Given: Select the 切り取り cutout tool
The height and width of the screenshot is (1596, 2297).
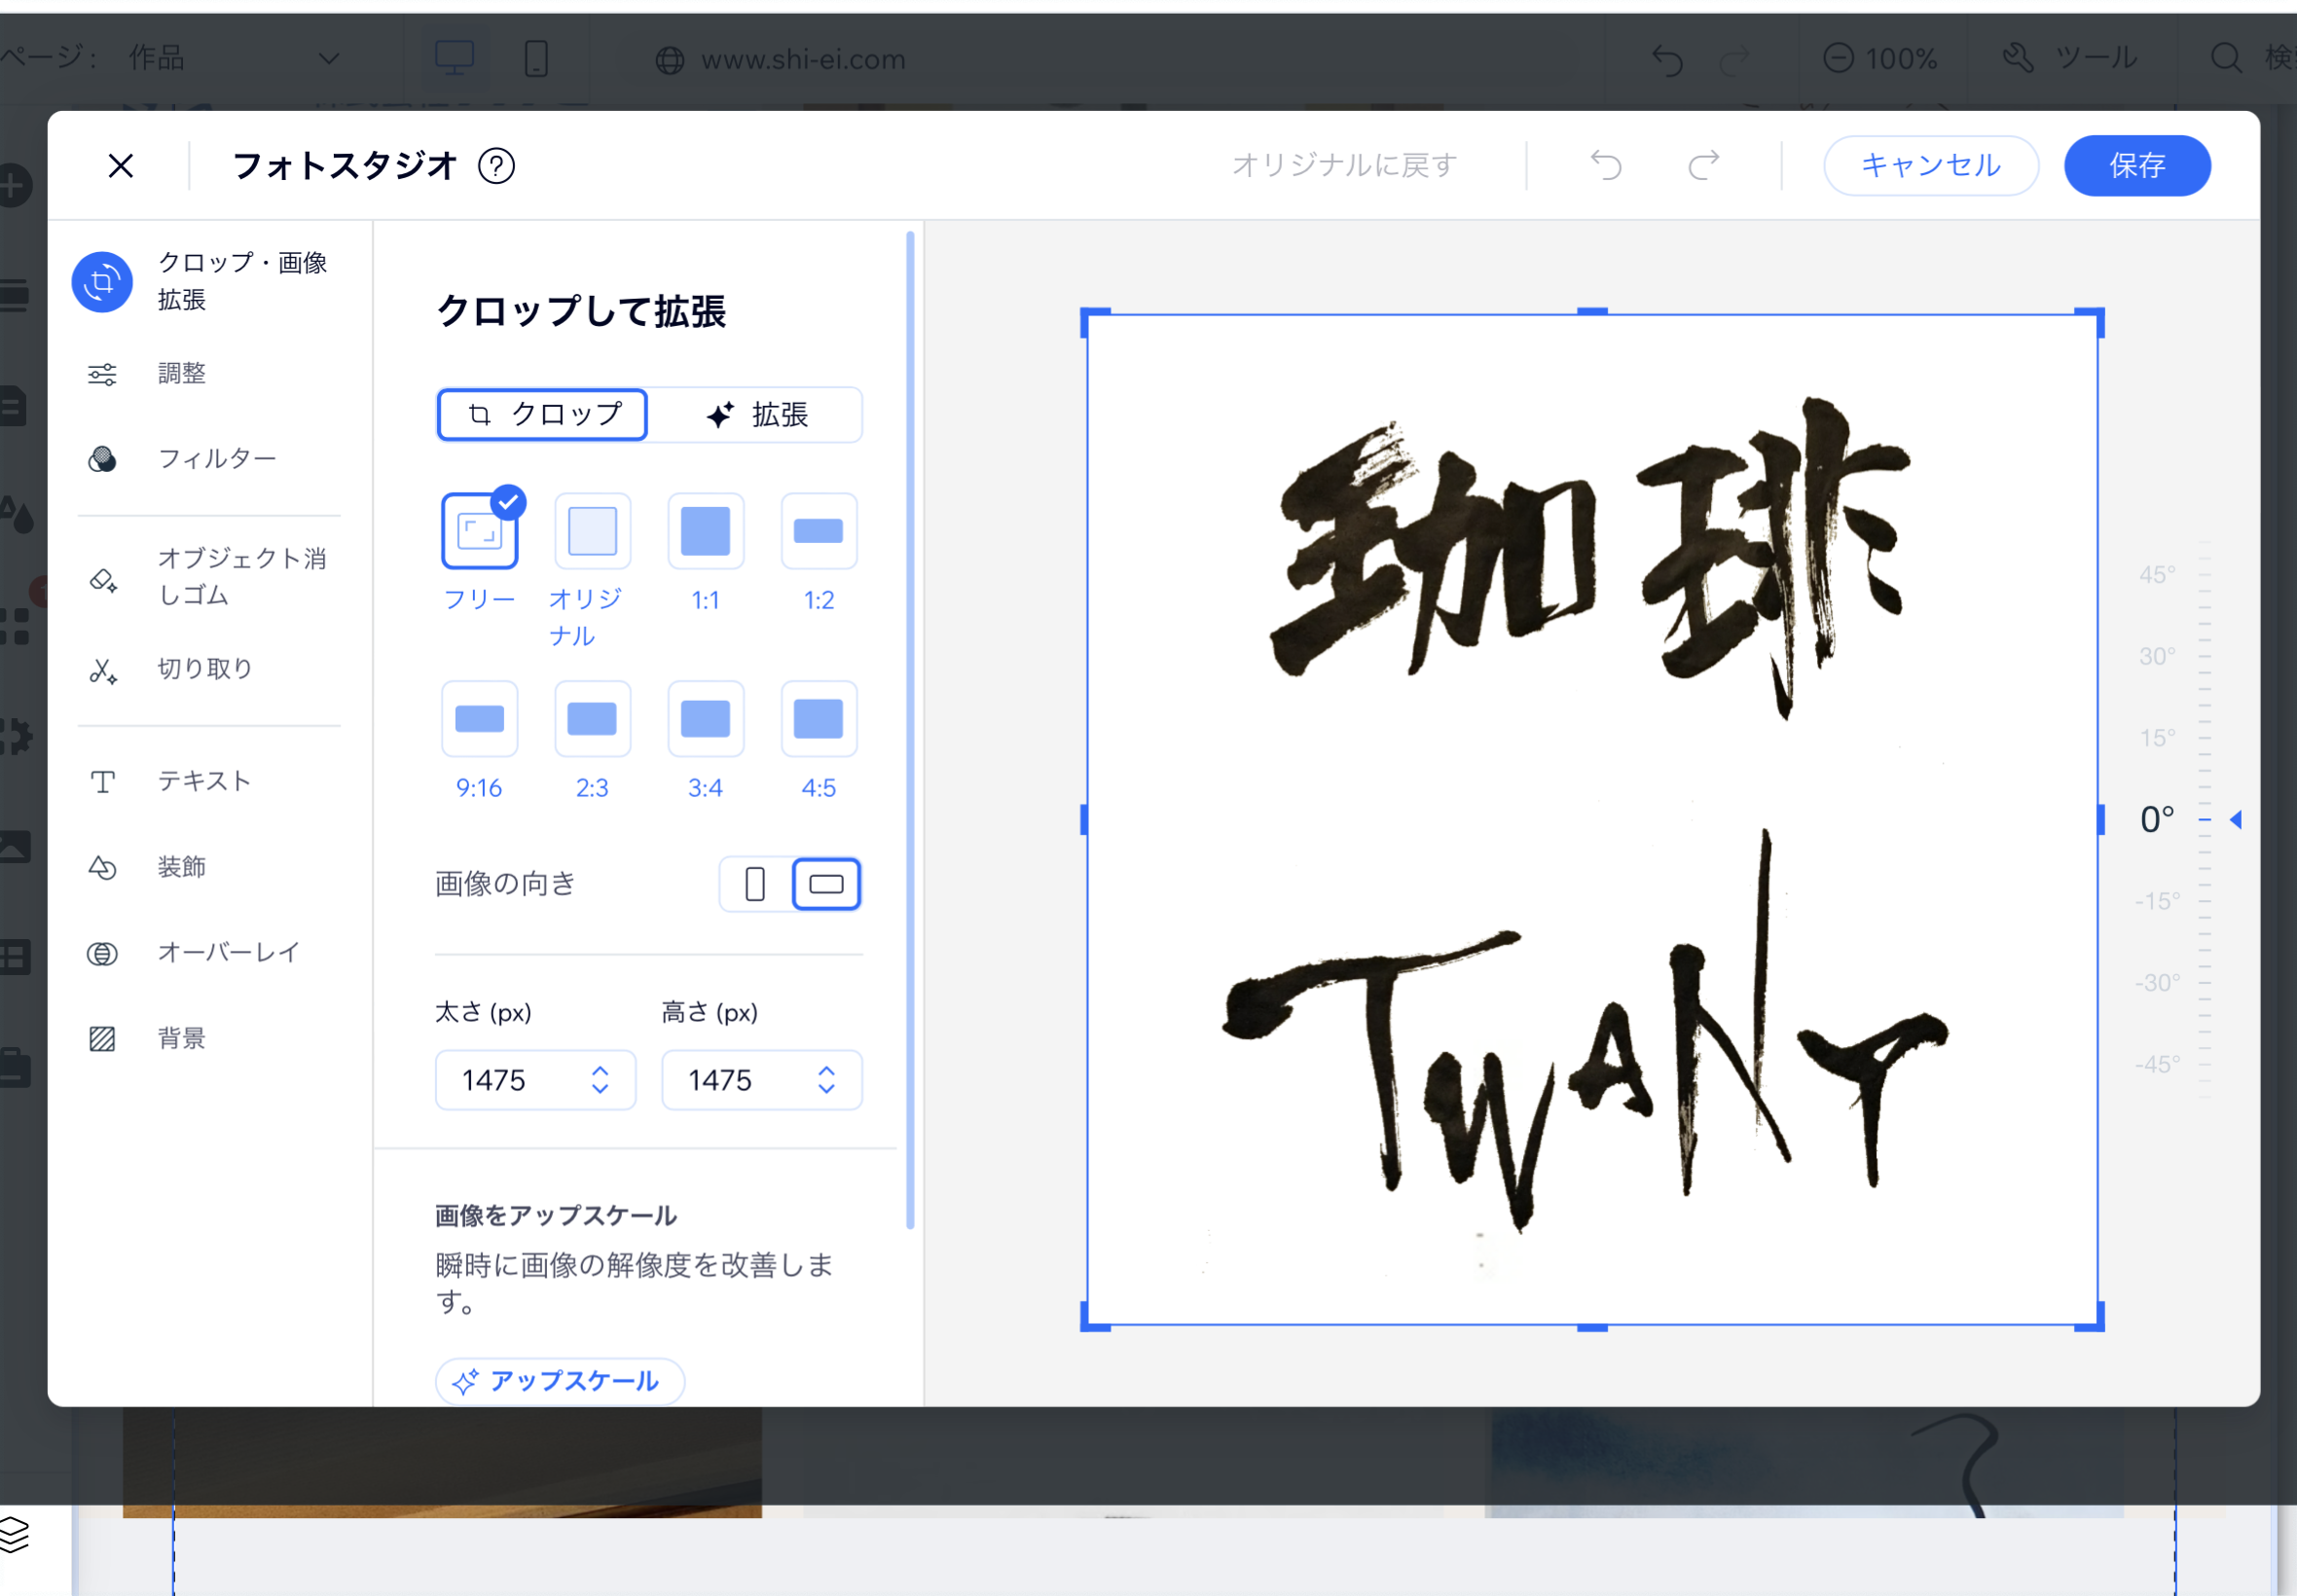Looking at the screenshot, I should 204,668.
